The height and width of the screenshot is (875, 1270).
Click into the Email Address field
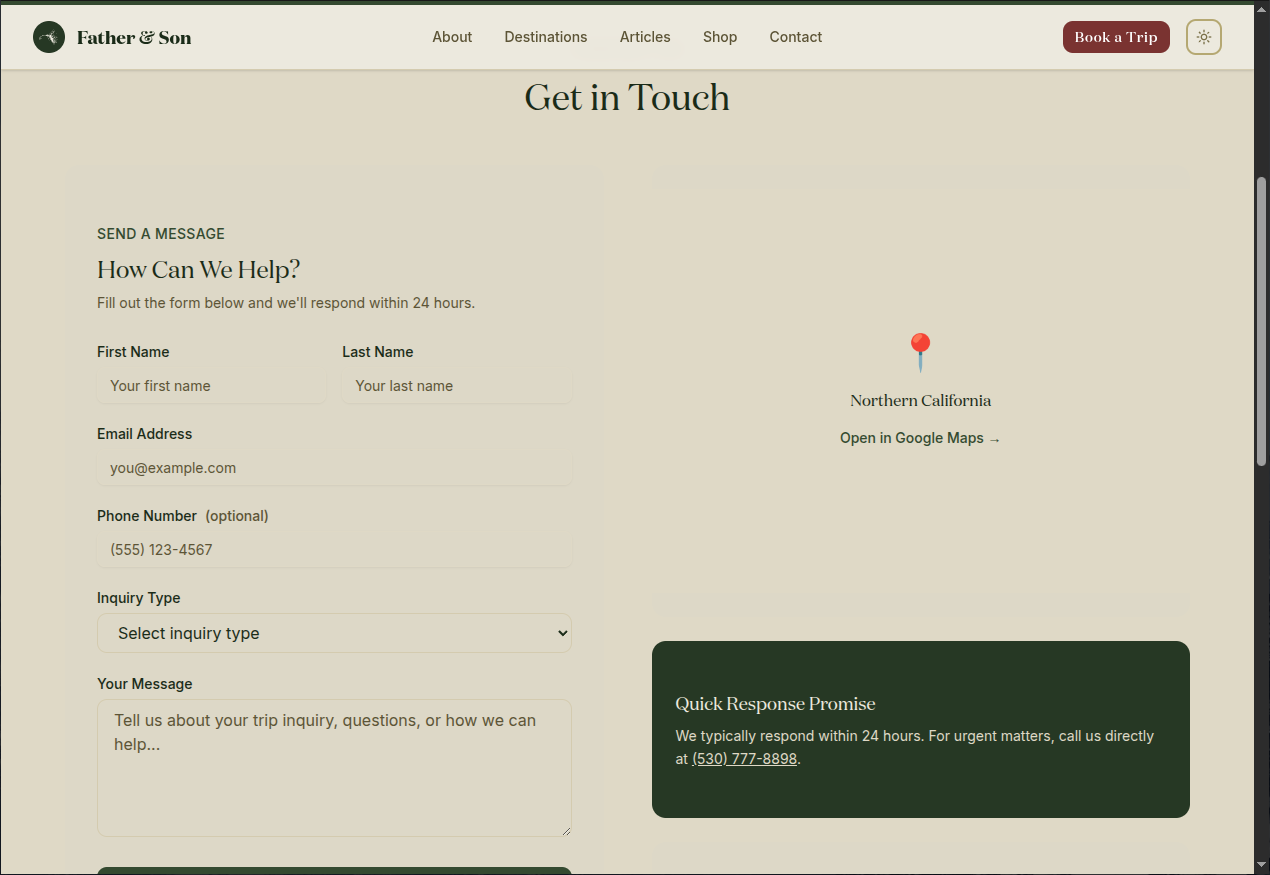(x=334, y=468)
